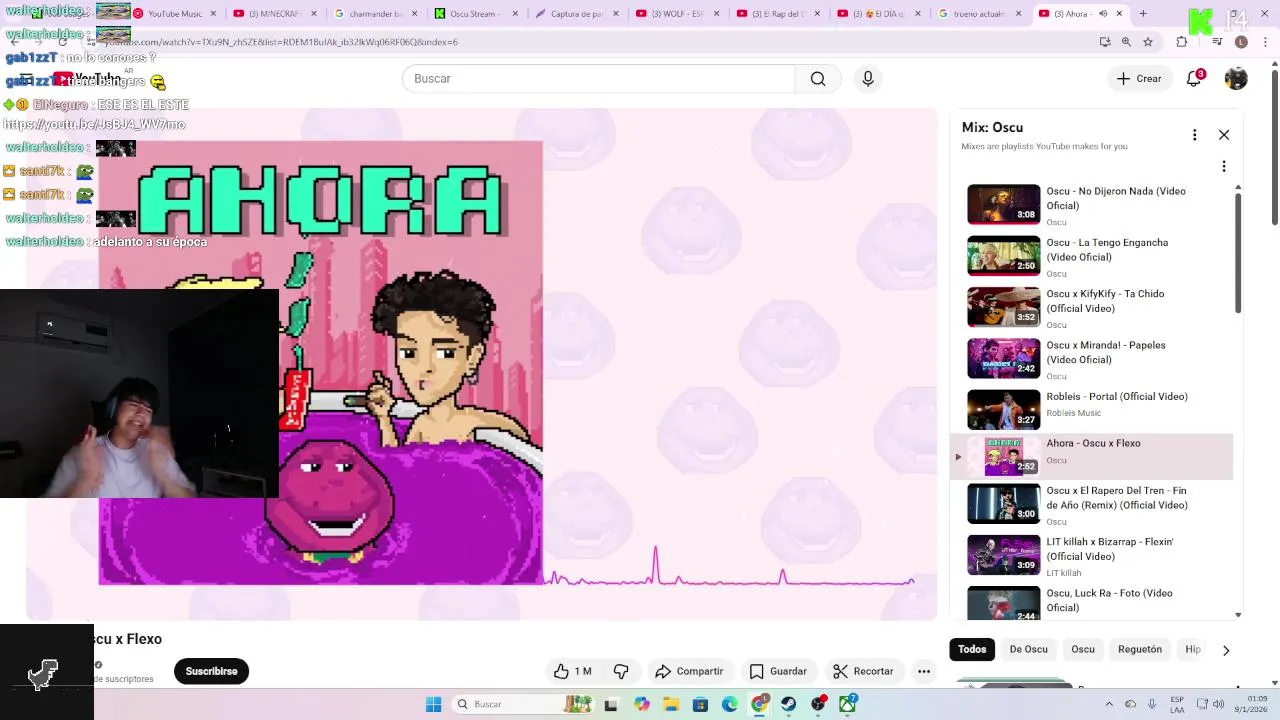
Task: Switch to El Rap del browser tab
Action: [779, 14]
